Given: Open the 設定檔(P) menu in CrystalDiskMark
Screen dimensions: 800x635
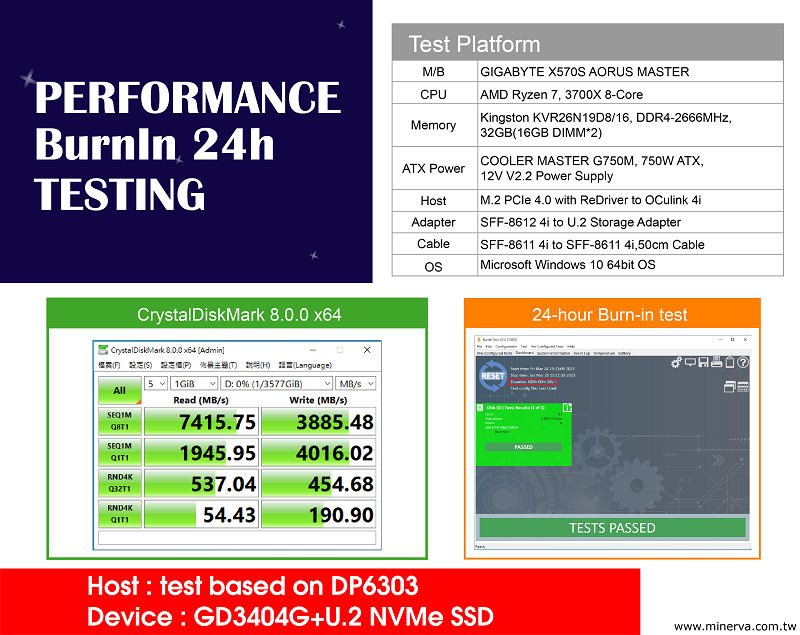Looking at the screenshot, I should tap(176, 365).
